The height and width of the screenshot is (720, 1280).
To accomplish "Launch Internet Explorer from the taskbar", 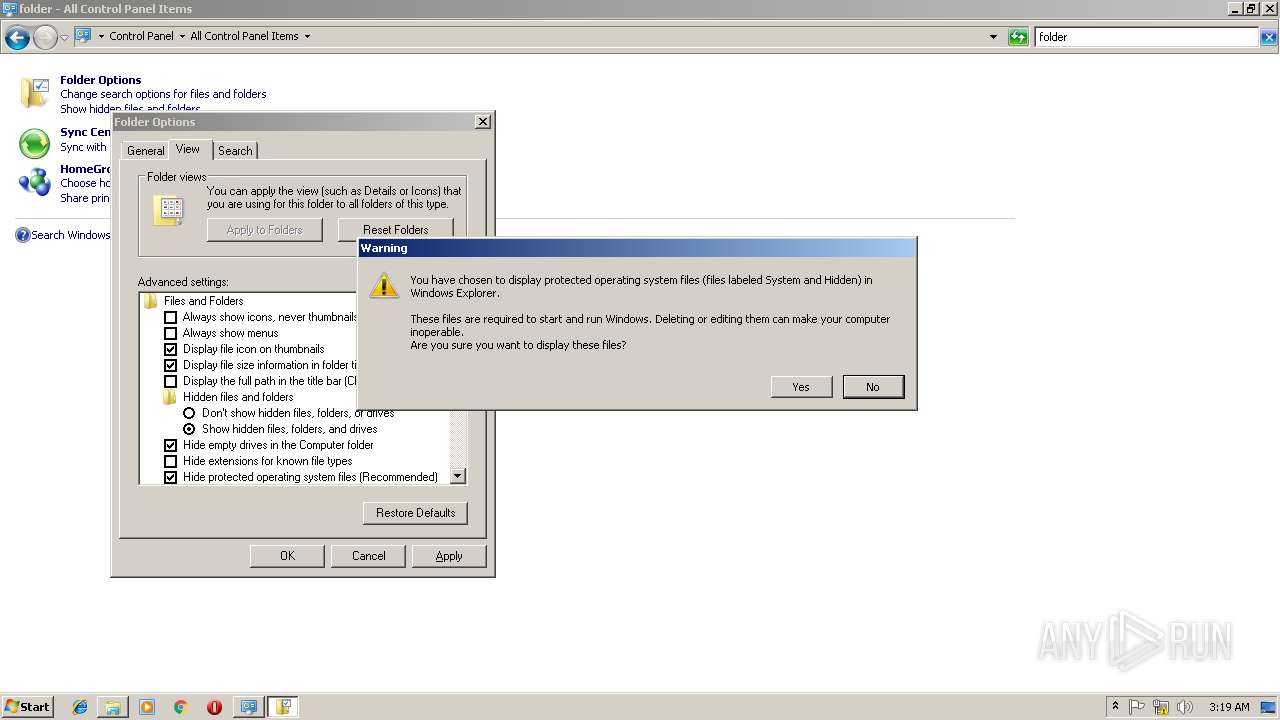I will tap(80, 707).
